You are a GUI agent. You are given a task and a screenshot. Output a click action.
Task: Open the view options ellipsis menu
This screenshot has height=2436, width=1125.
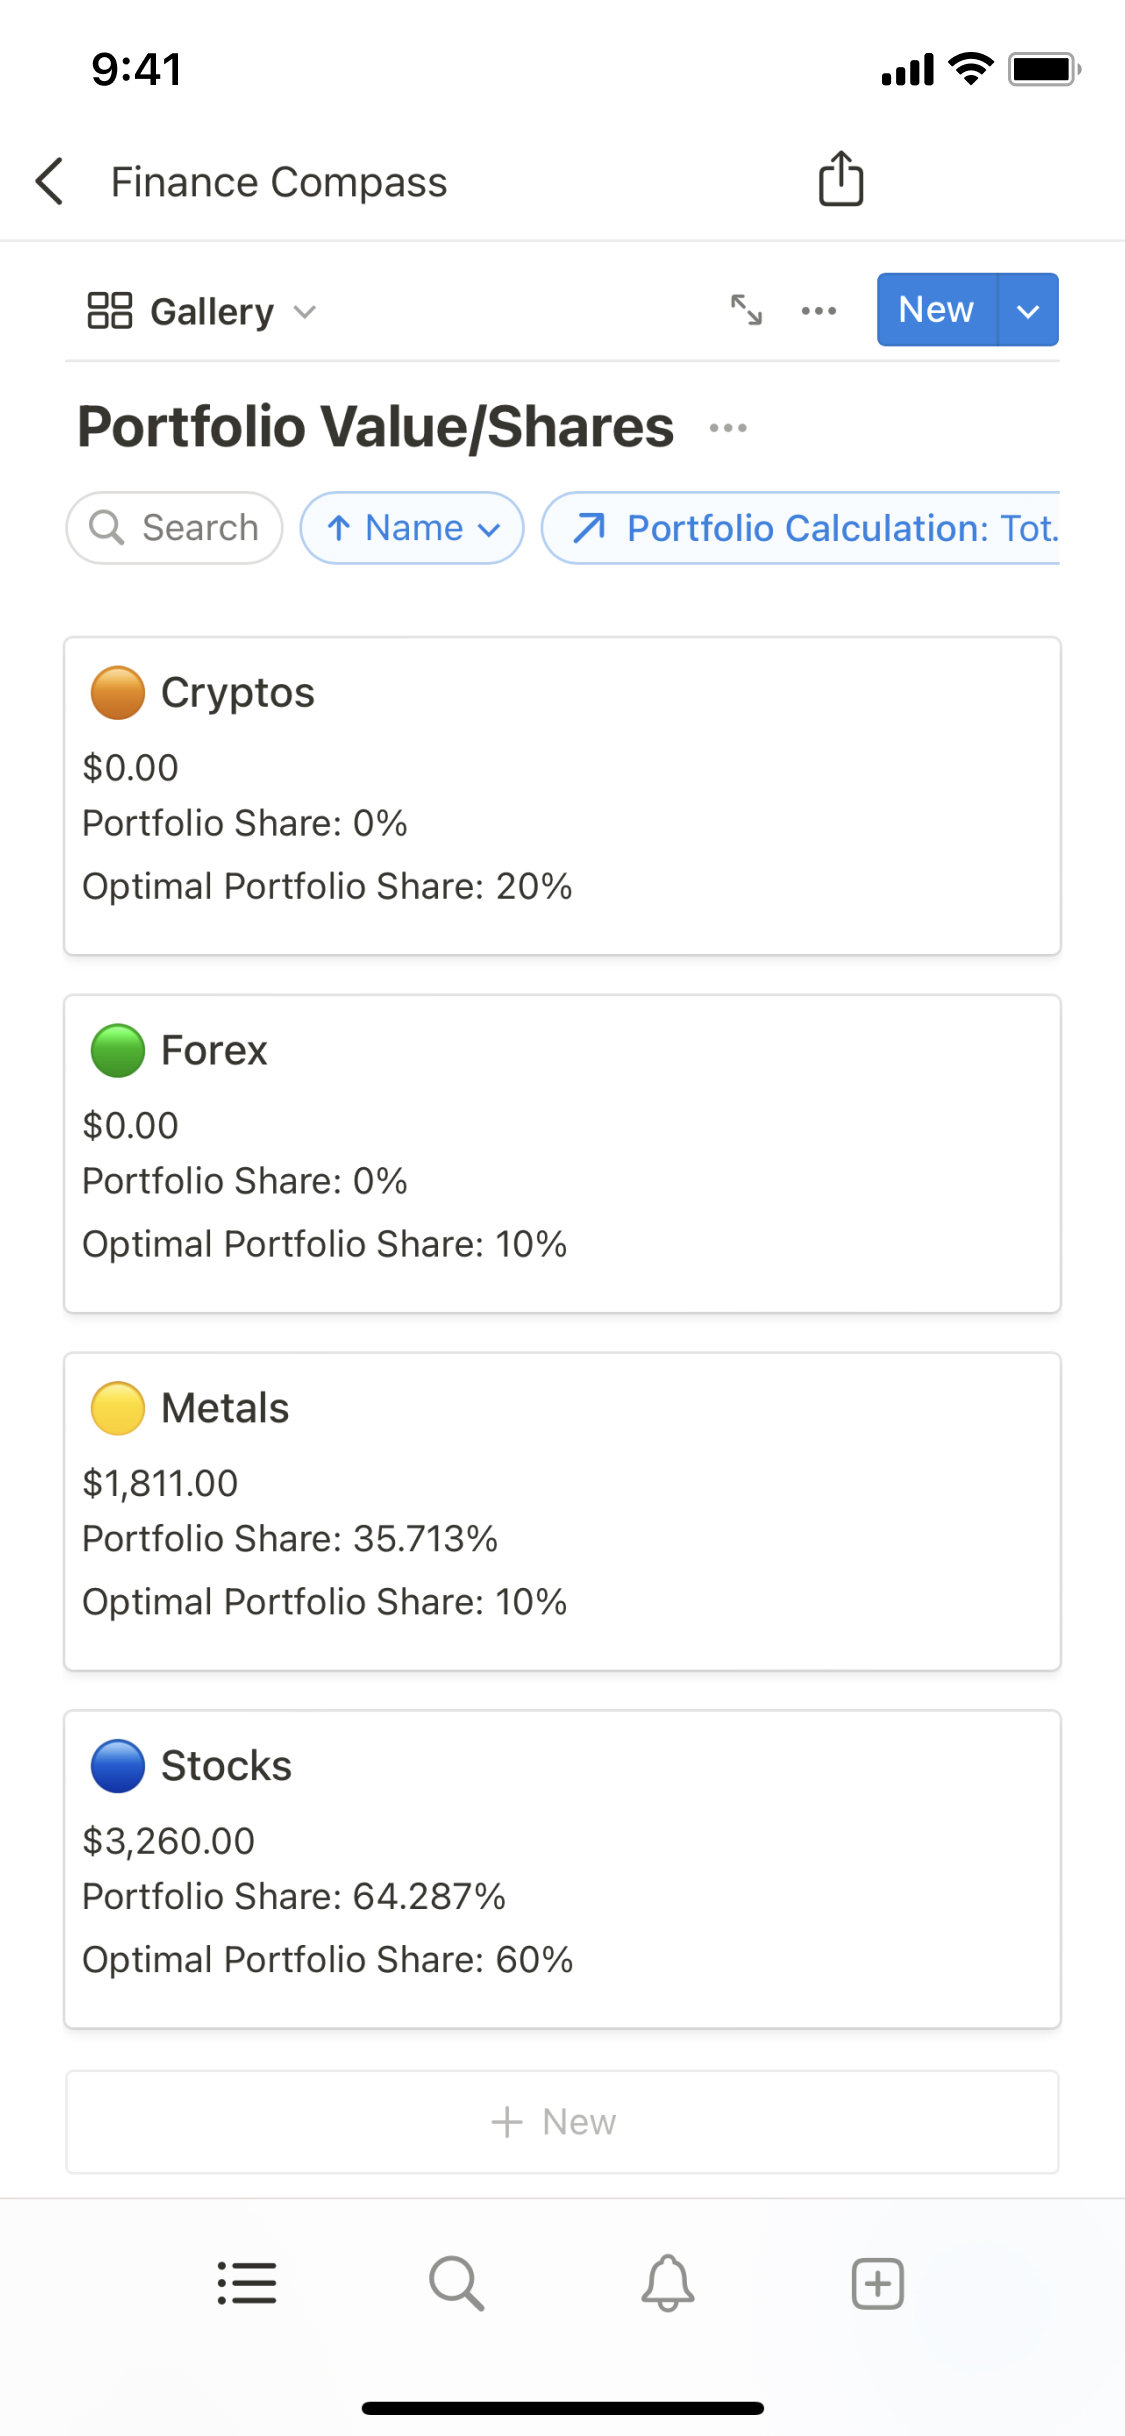click(819, 311)
